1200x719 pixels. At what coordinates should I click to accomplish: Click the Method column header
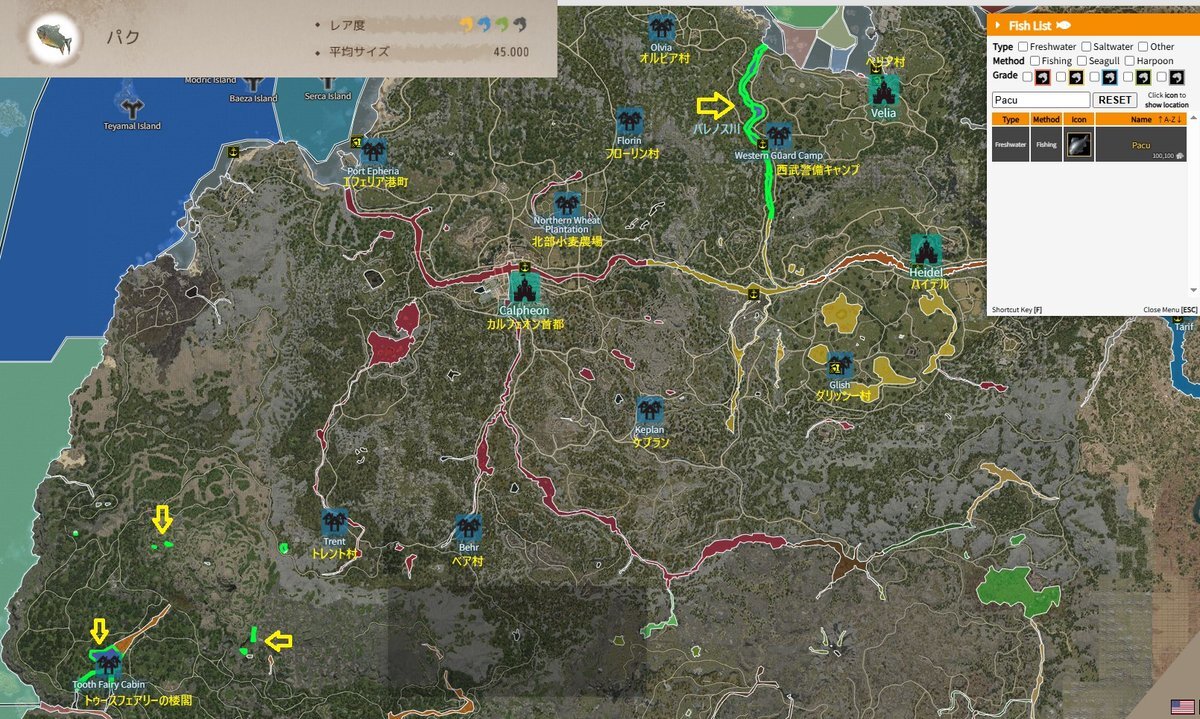[x=1046, y=119]
